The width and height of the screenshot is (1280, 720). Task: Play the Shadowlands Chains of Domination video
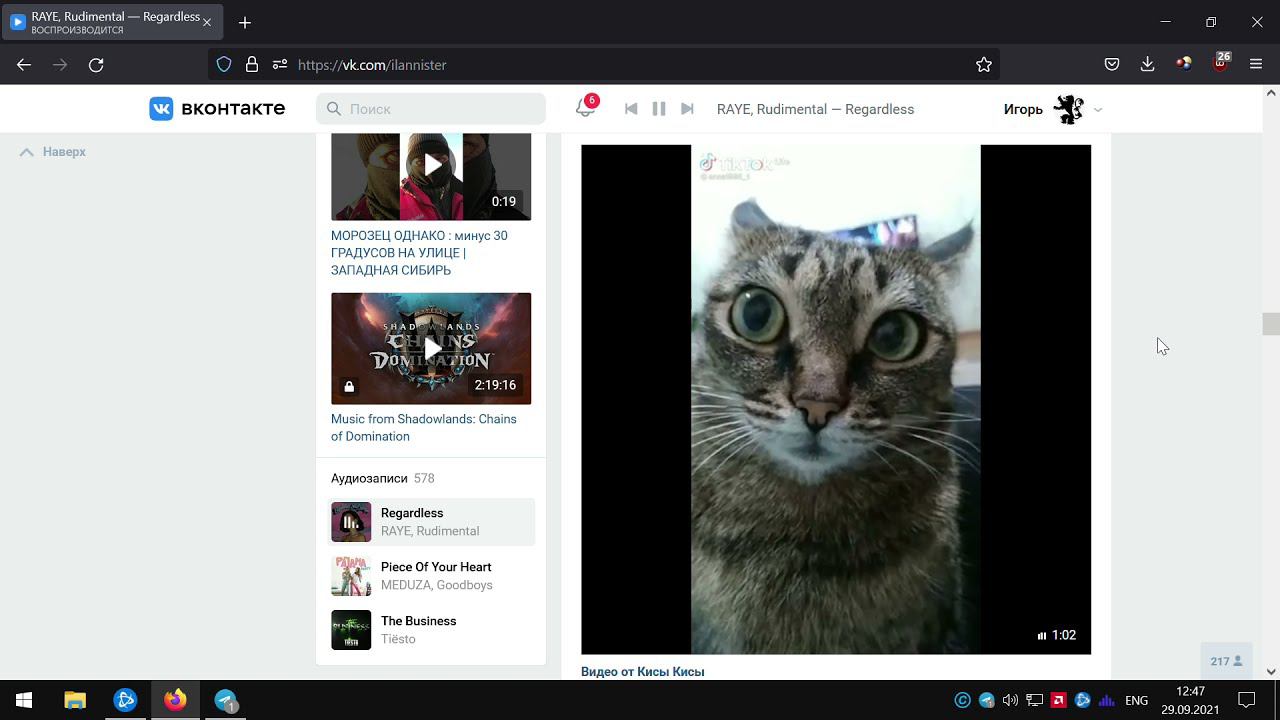click(431, 348)
